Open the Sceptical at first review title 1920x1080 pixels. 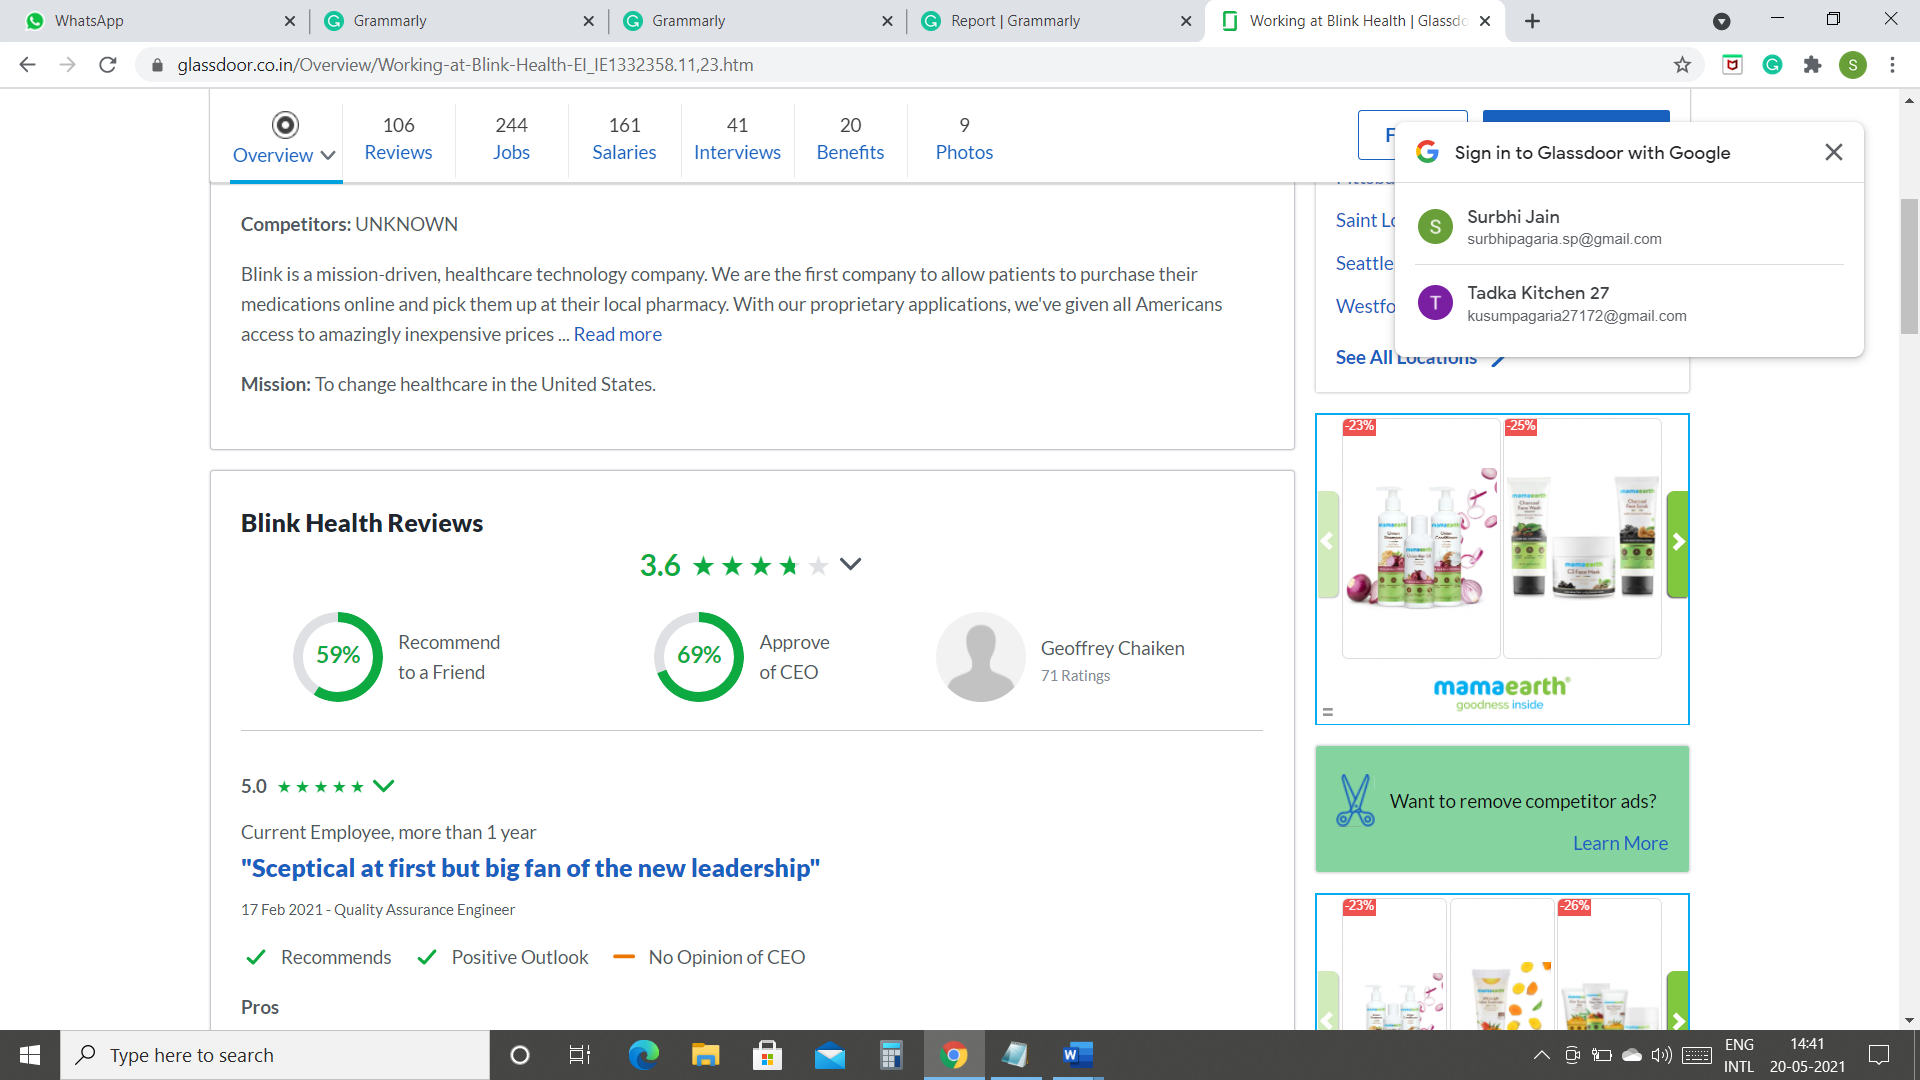530,868
